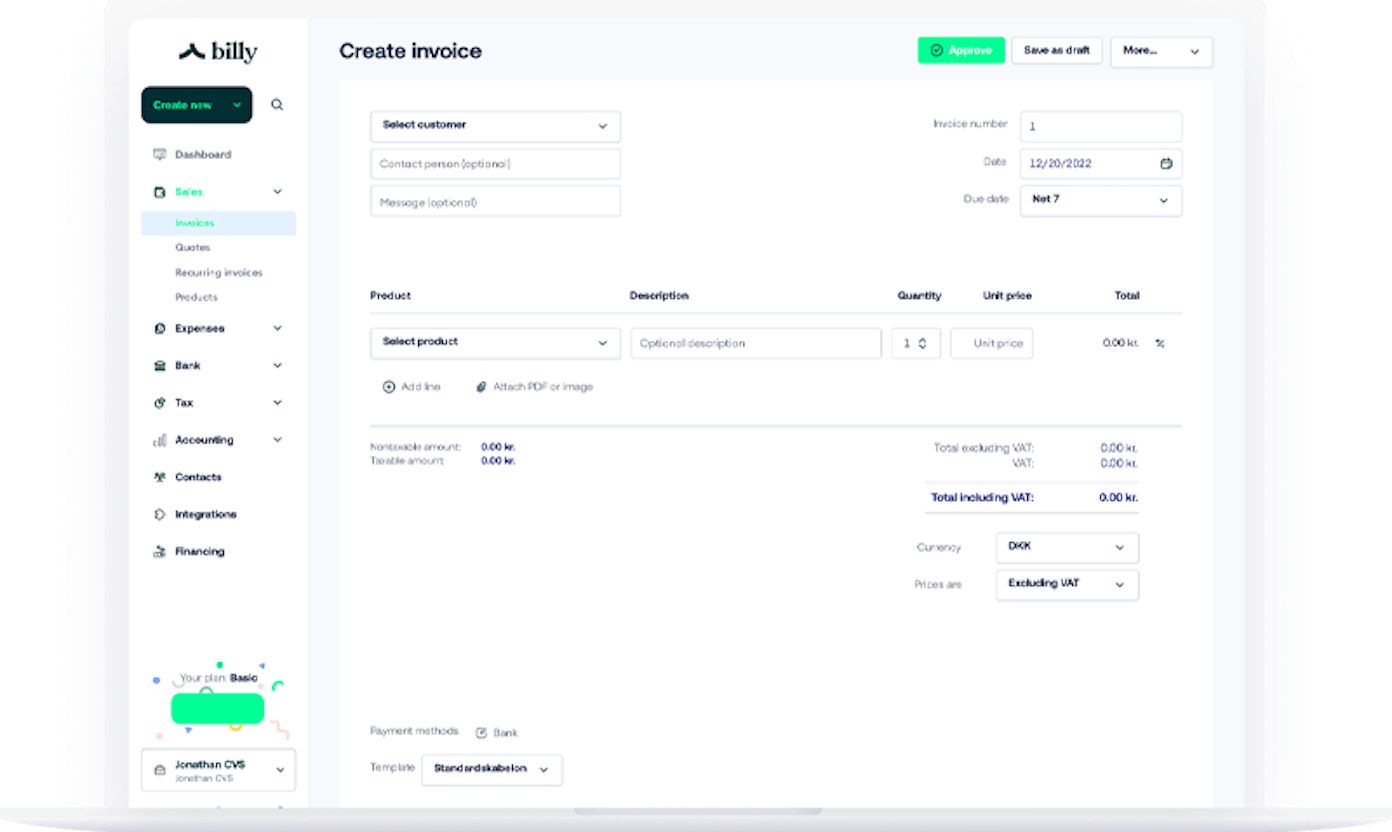Image resolution: width=1392 pixels, height=832 pixels.
Task: Expand the Tax section chevron
Action: 277,403
